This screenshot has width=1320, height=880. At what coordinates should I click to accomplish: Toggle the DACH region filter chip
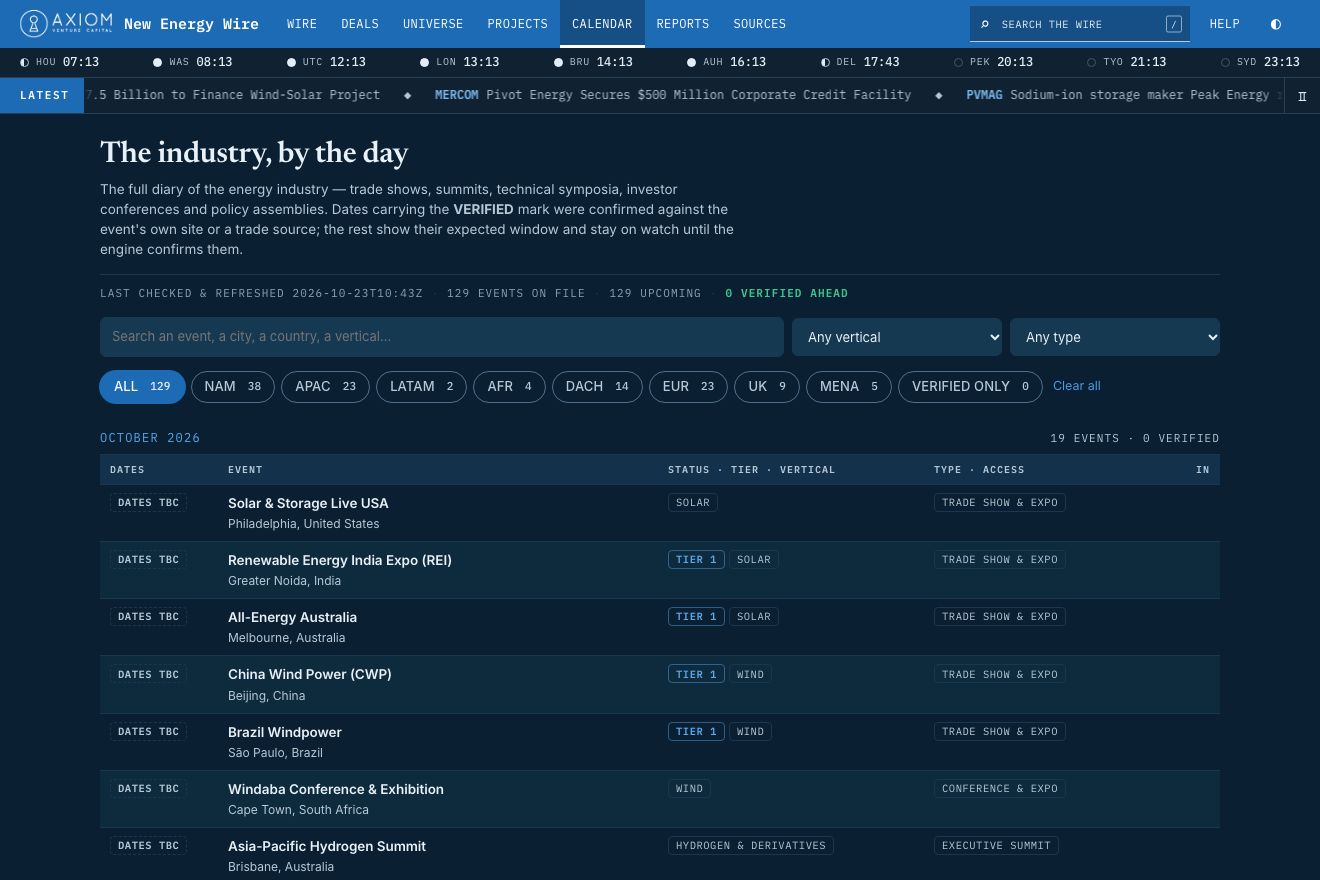pos(597,387)
